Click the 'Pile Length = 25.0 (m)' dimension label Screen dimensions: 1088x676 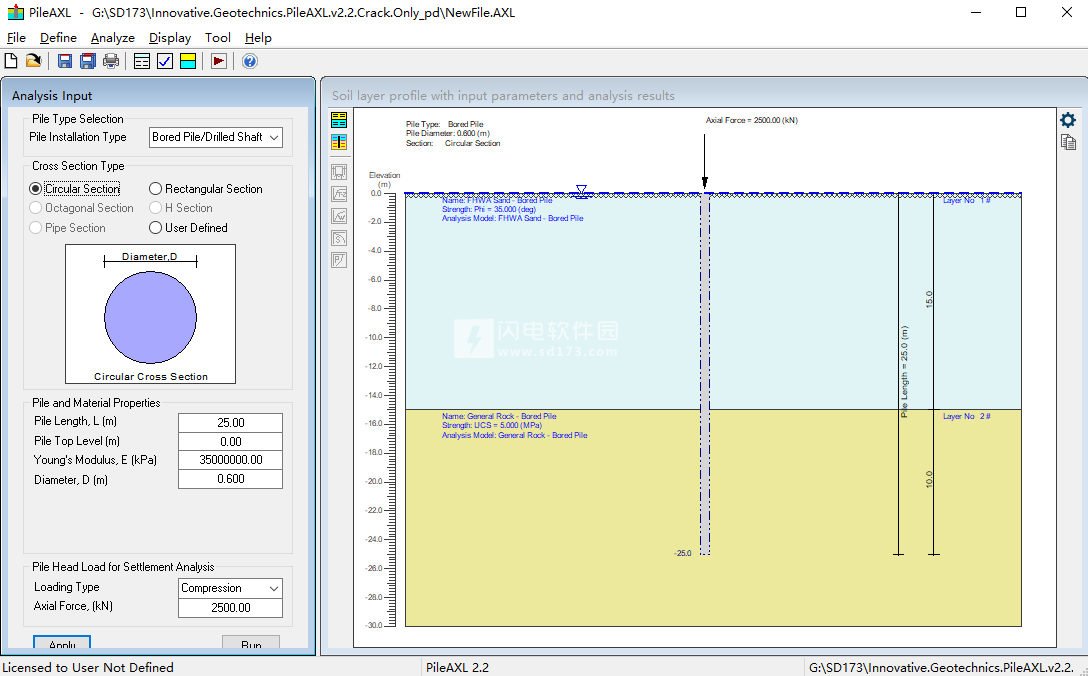[x=904, y=371]
